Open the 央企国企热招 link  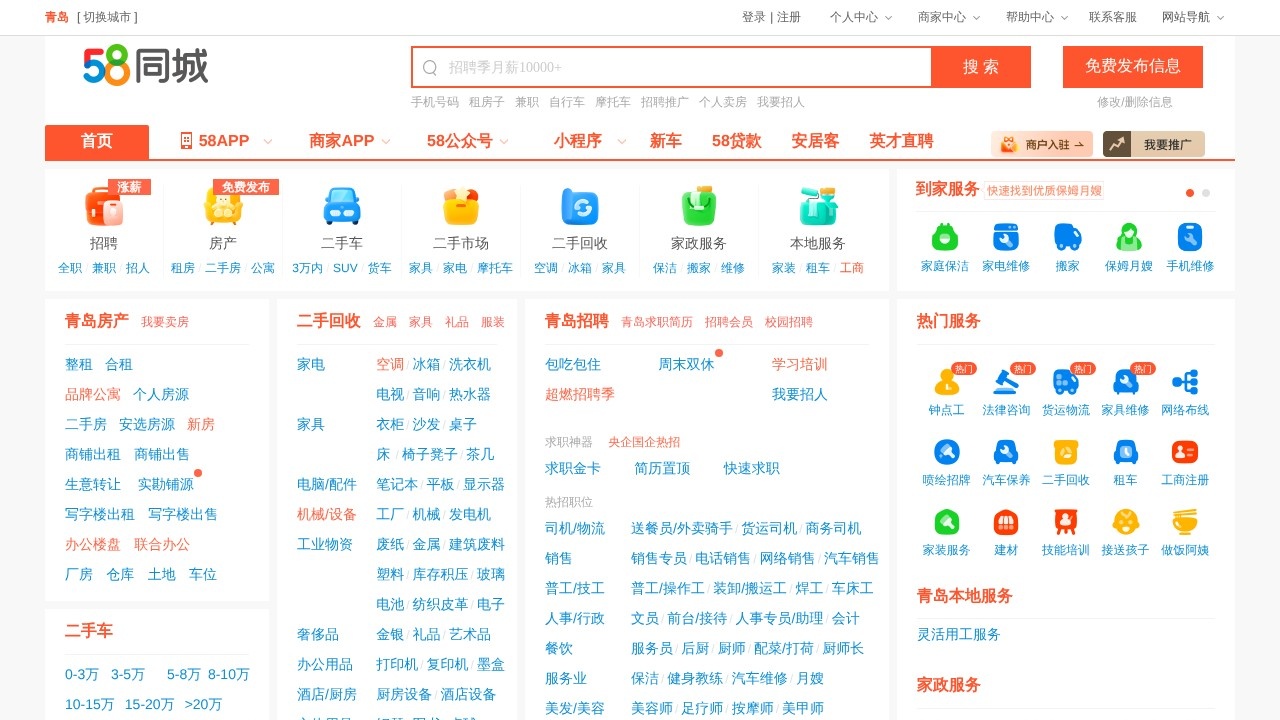(x=644, y=442)
